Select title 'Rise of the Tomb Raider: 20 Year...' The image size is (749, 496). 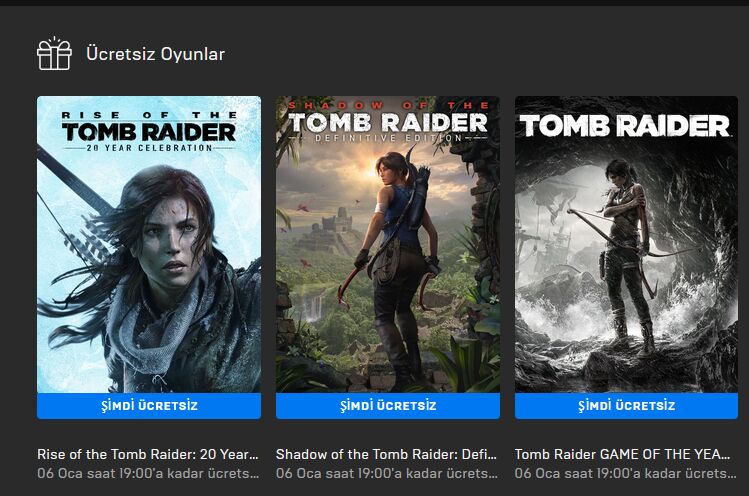[x=148, y=454]
